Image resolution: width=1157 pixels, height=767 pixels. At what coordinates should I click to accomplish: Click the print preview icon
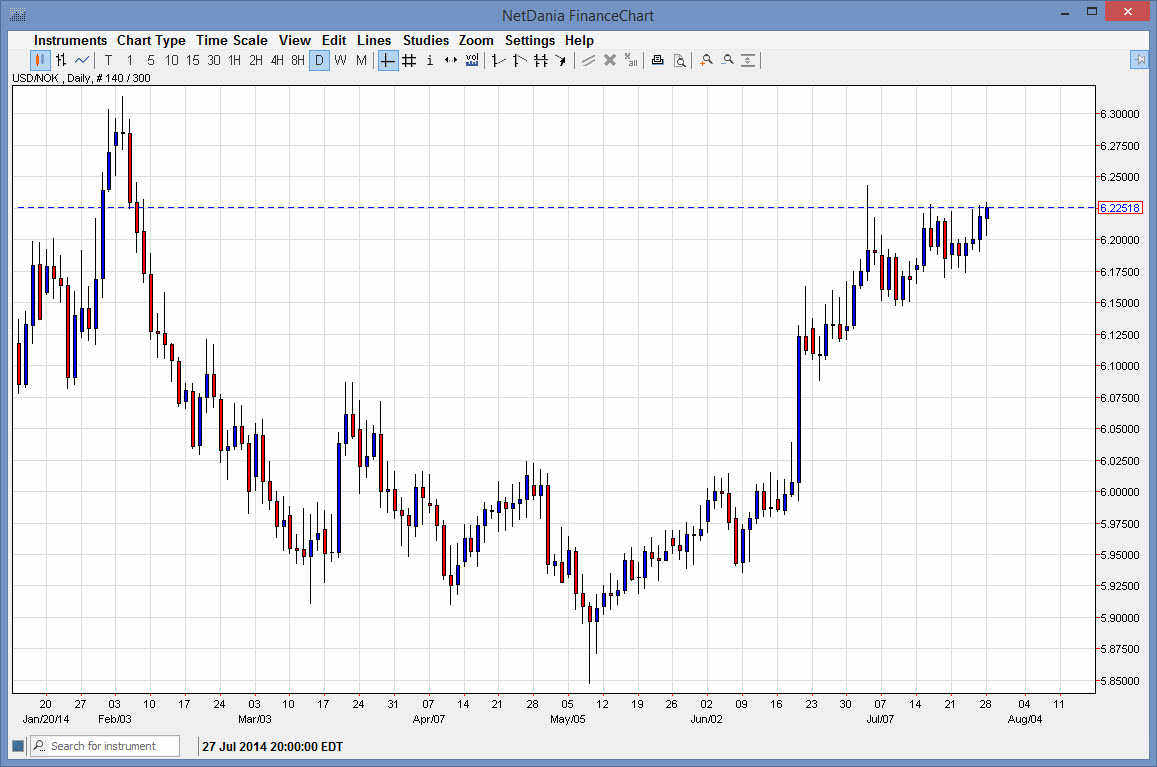pyautogui.click(x=680, y=60)
